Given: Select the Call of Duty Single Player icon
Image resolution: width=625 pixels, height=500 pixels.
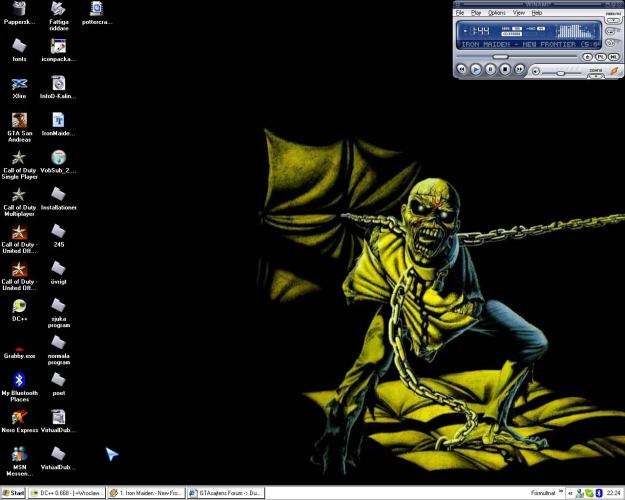Looking at the screenshot, I should (19, 162).
